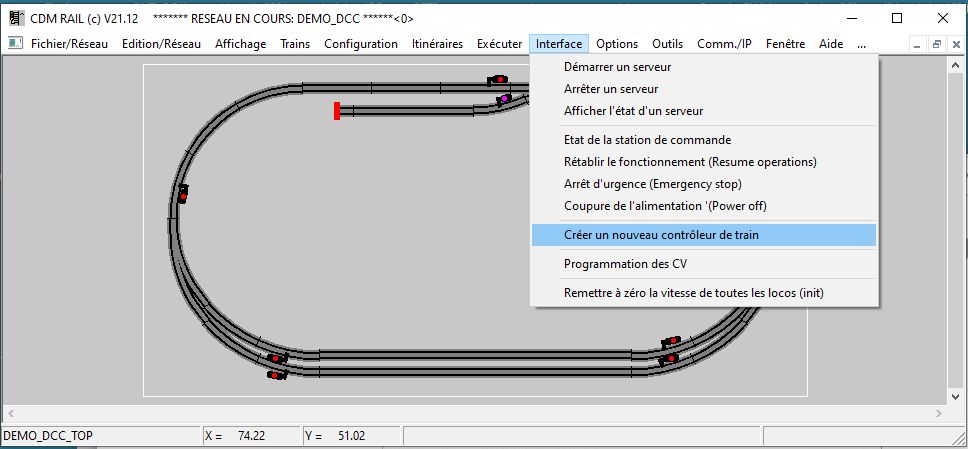Image resolution: width=968 pixels, height=449 pixels.
Task: Open the Affichage menu
Action: click(x=240, y=44)
